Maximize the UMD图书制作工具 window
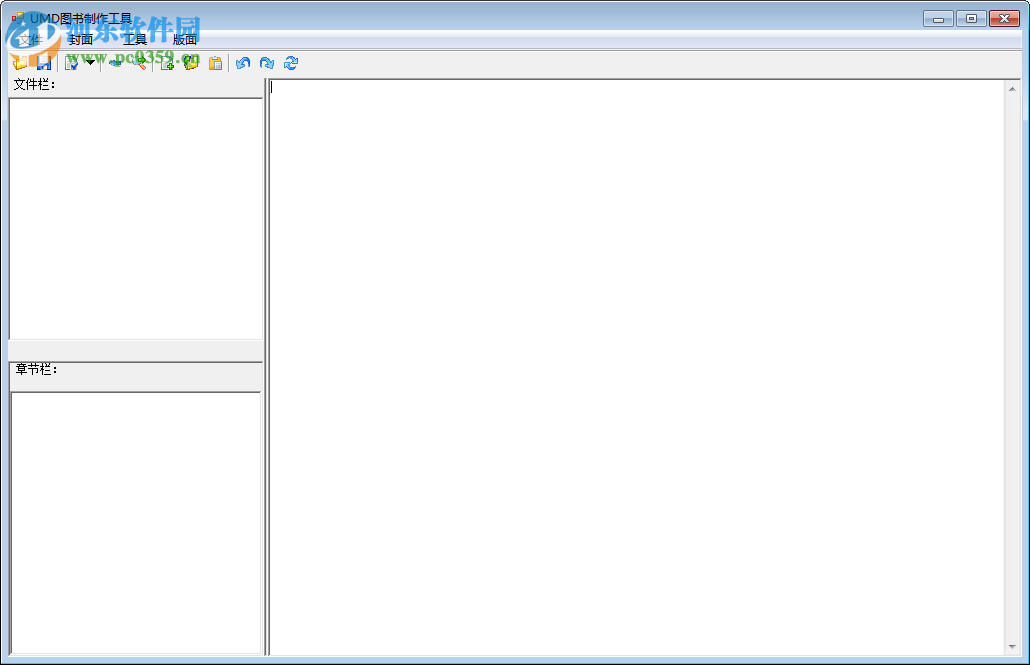The height and width of the screenshot is (665, 1030). (x=971, y=18)
